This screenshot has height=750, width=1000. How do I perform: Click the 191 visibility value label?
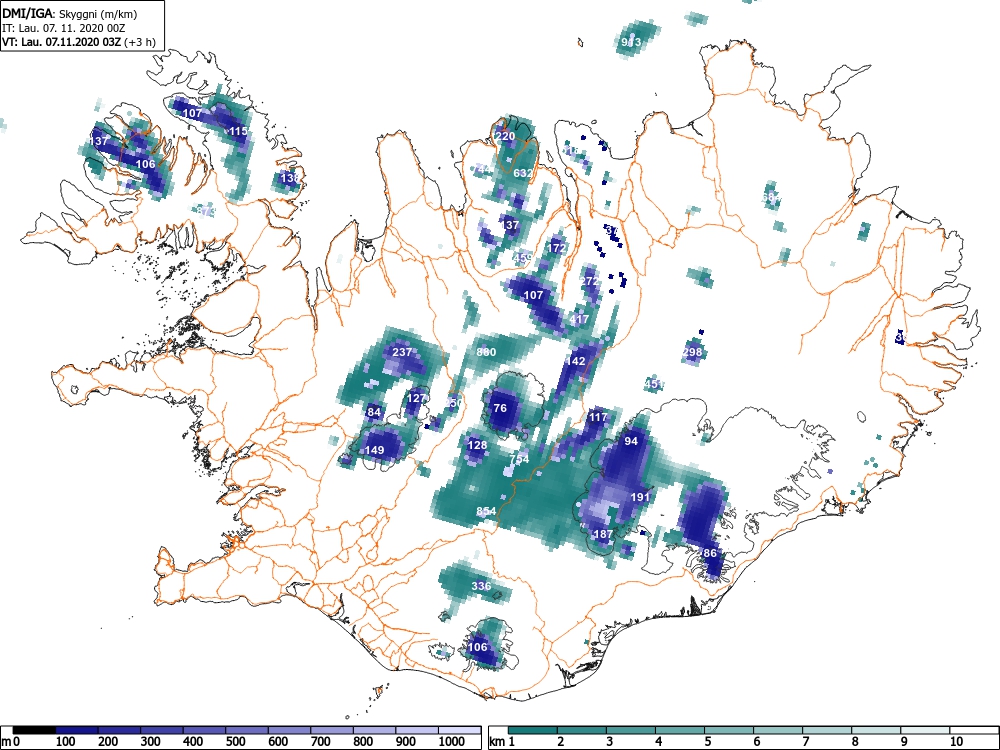tap(640, 497)
